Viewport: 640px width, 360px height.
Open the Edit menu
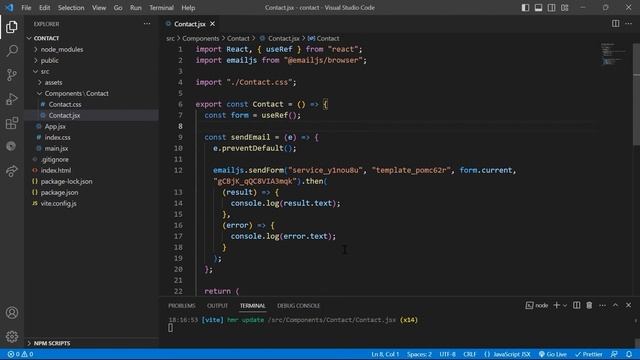[x=44, y=8]
